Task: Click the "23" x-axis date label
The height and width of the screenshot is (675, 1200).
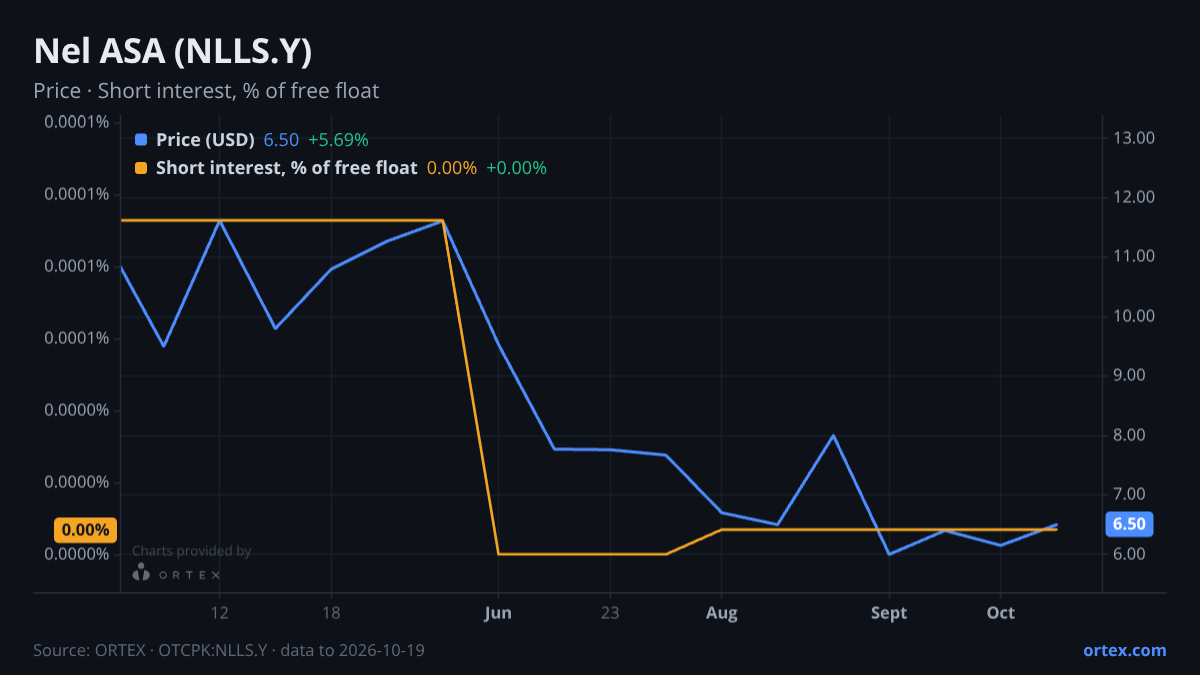Action: (x=610, y=613)
